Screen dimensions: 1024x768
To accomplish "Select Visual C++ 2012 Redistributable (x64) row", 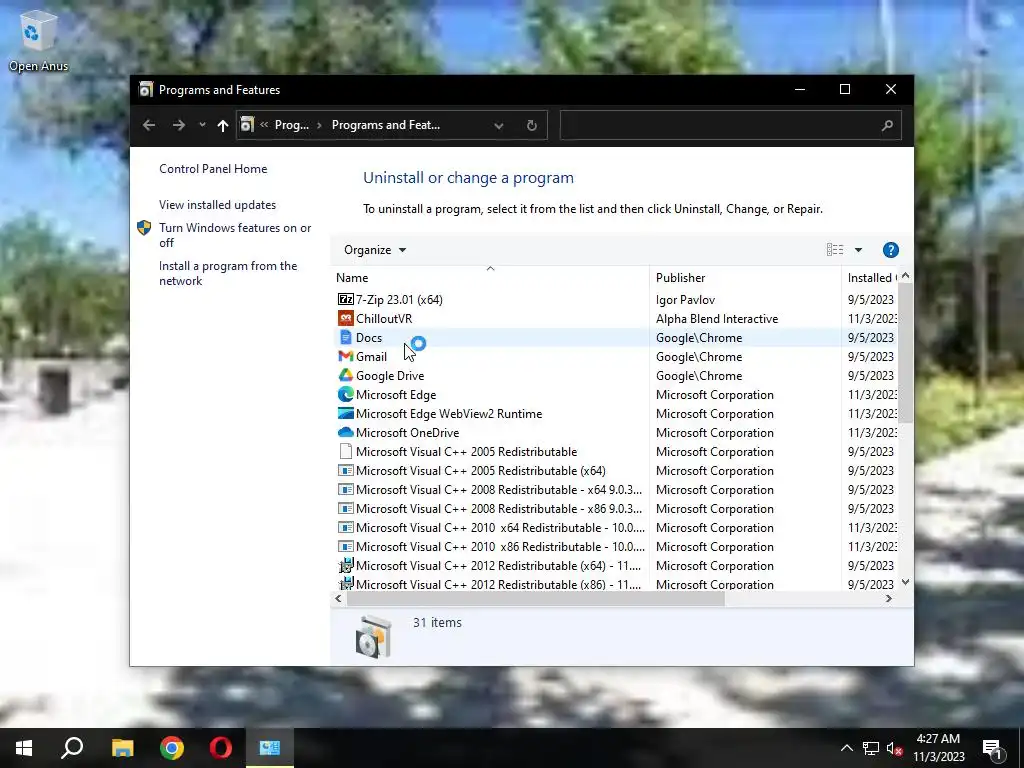I will tap(616, 565).
